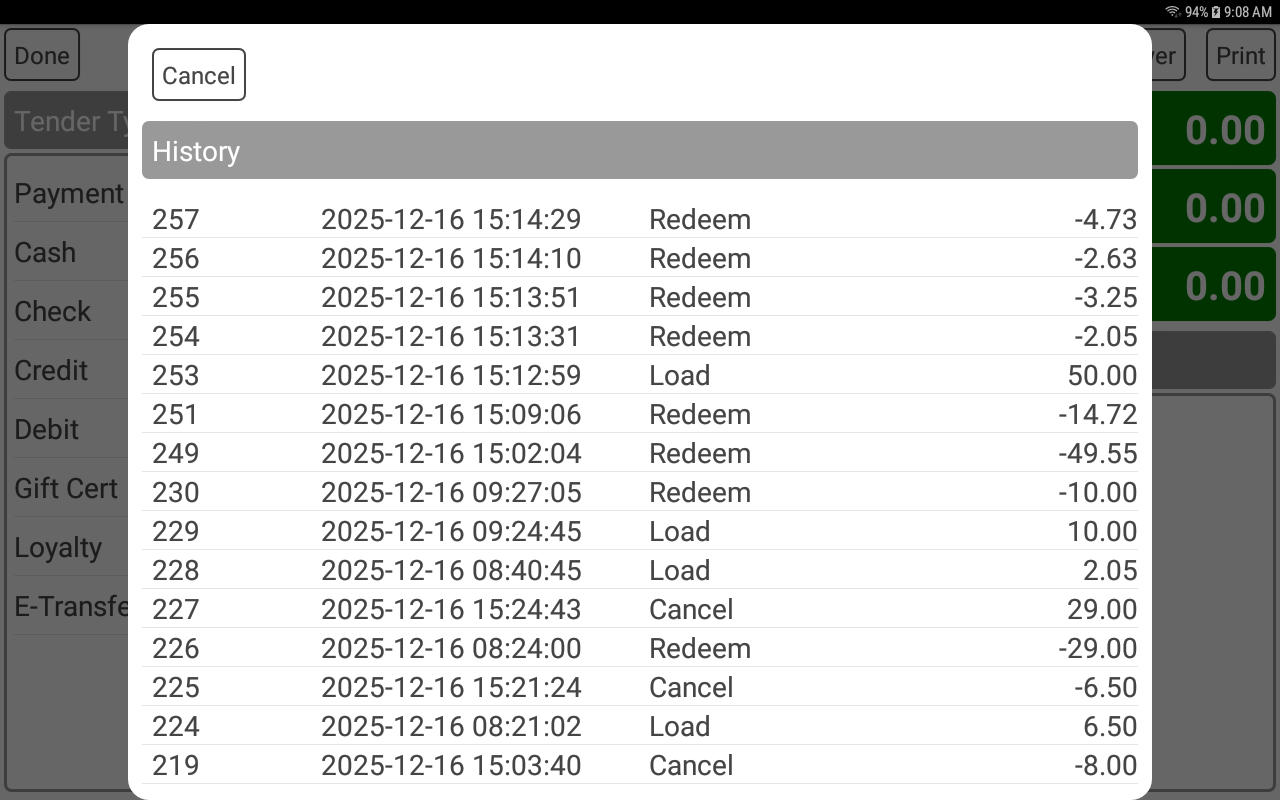This screenshot has width=1280, height=800.
Task: Open entry 229 Load 10.00
Action: 640,531
